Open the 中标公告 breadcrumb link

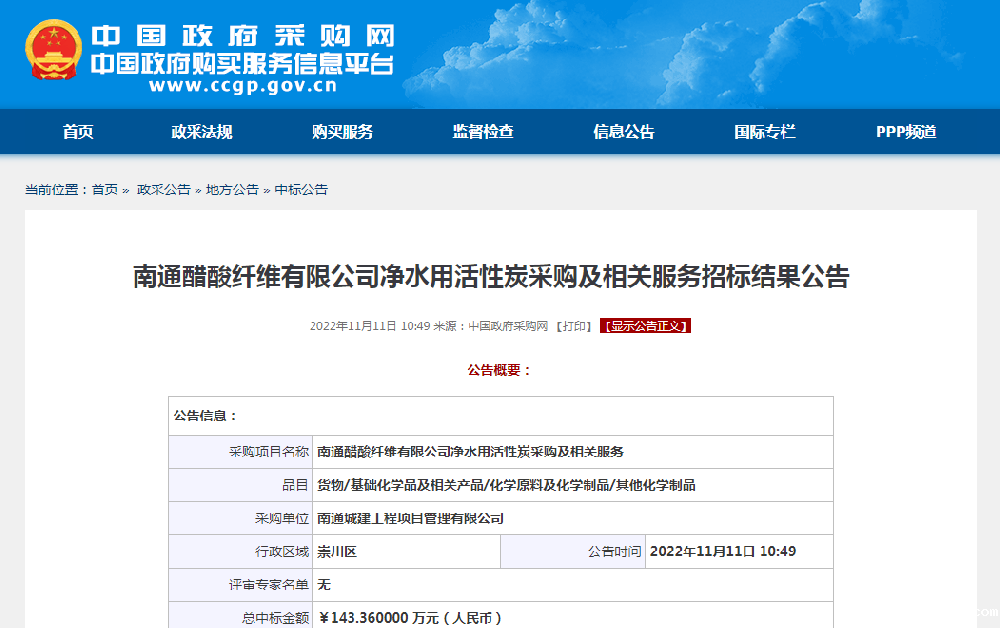tap(301, 189)
